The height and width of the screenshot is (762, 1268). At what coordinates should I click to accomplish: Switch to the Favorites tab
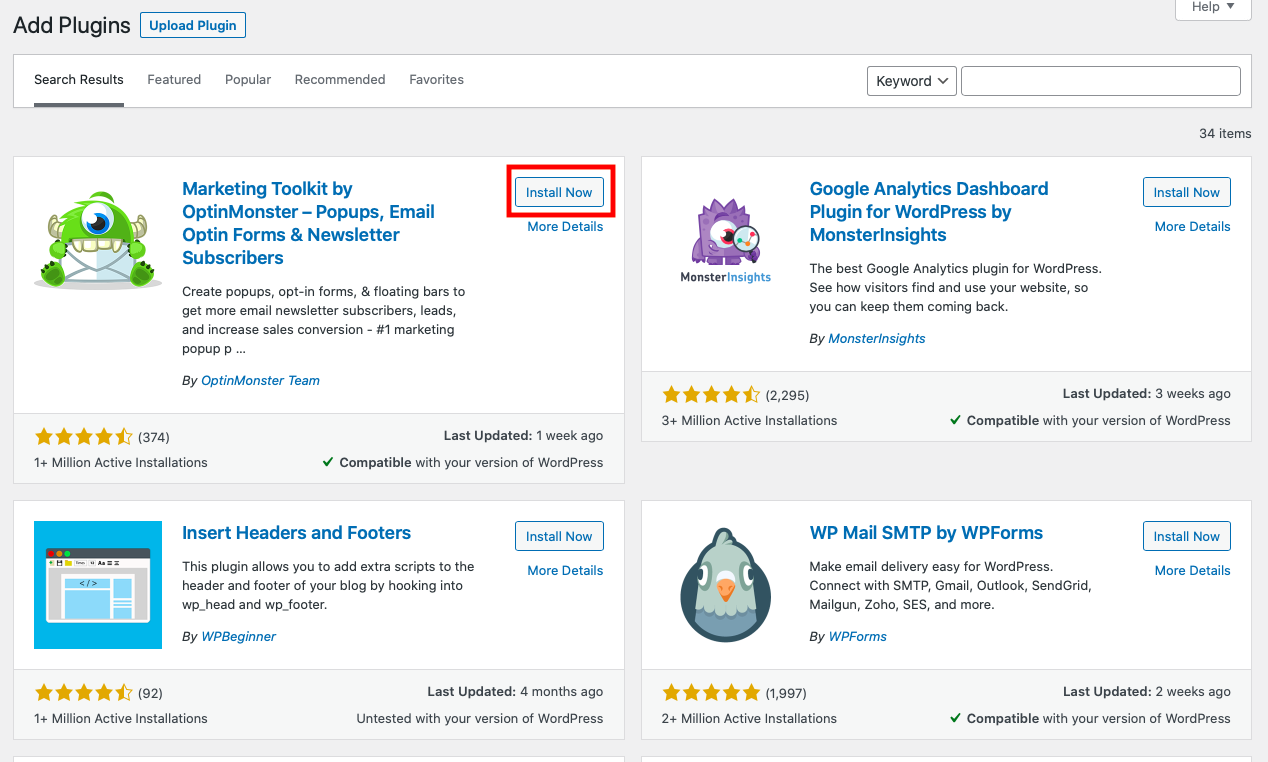coord(436,80)
